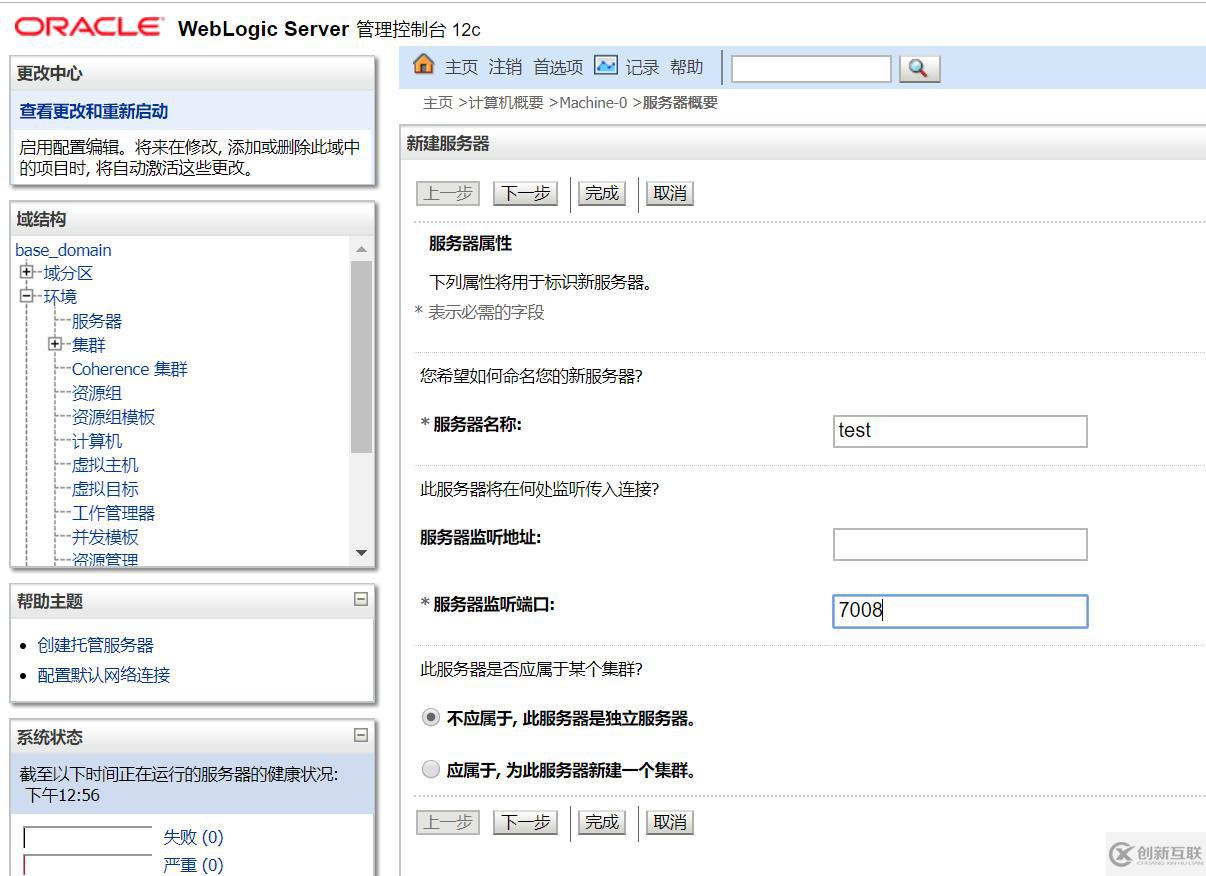Click the top 完成 button

(x=602, y=193)
